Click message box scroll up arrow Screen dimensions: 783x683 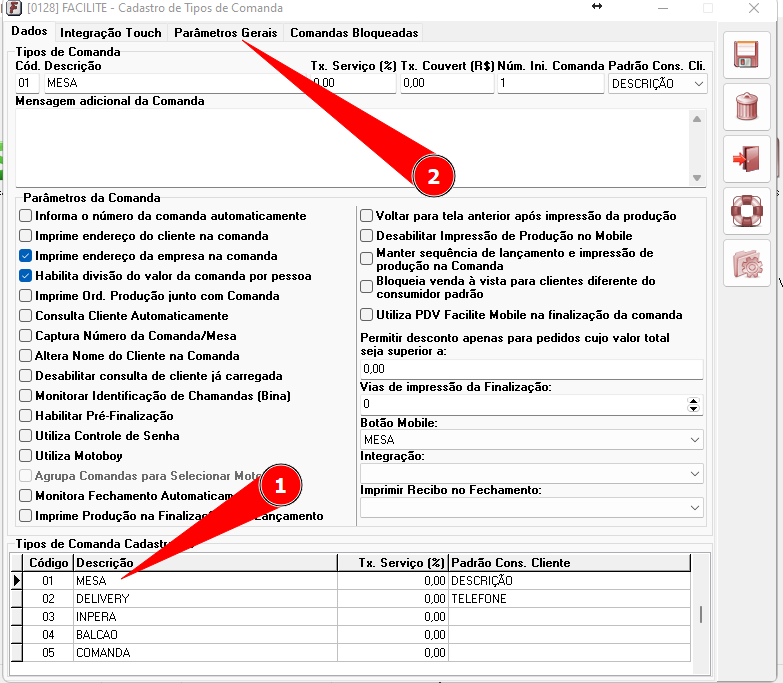pos(697,119)
